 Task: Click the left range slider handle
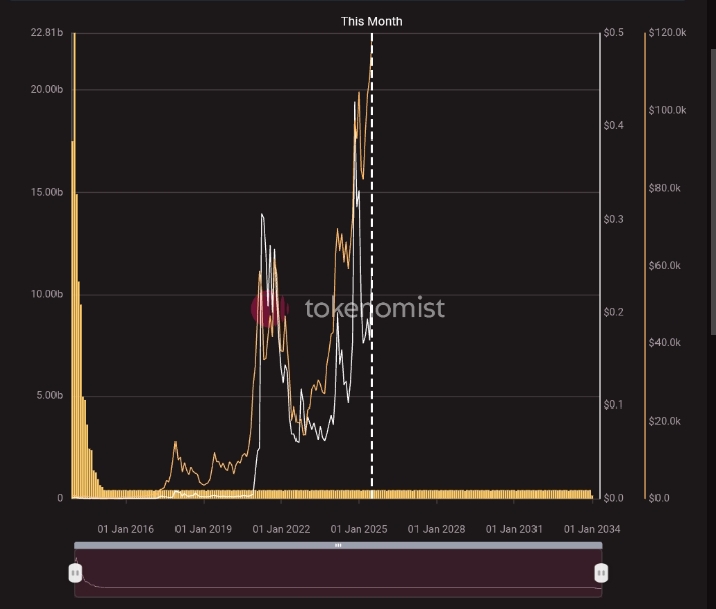point(74,573)
